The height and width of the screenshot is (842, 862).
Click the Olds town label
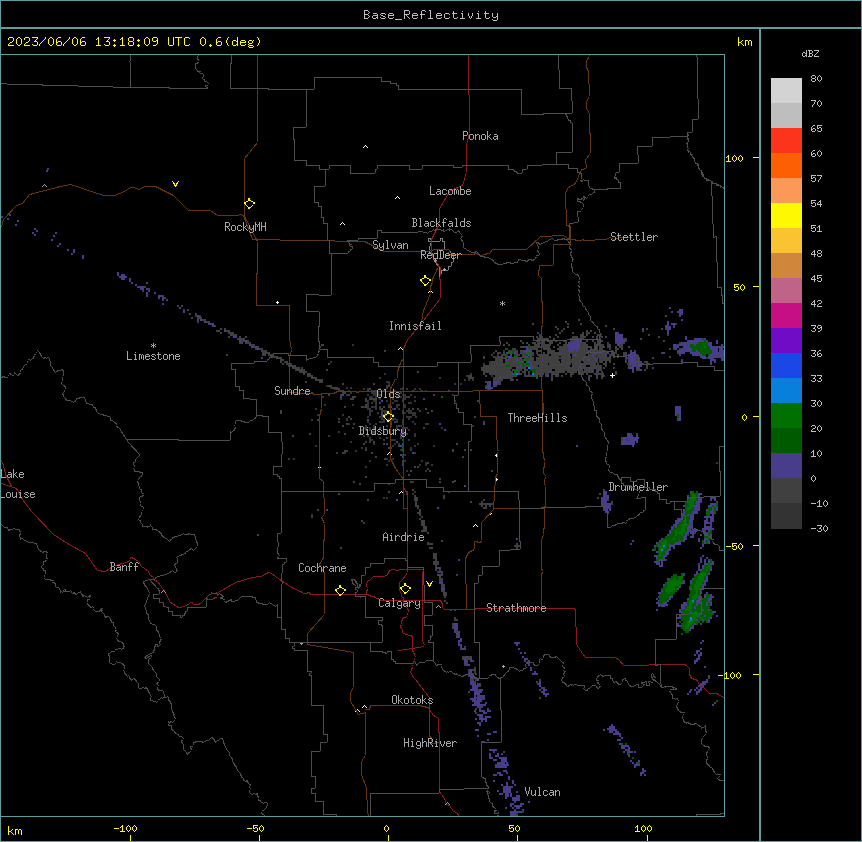[x=388, y=394]
